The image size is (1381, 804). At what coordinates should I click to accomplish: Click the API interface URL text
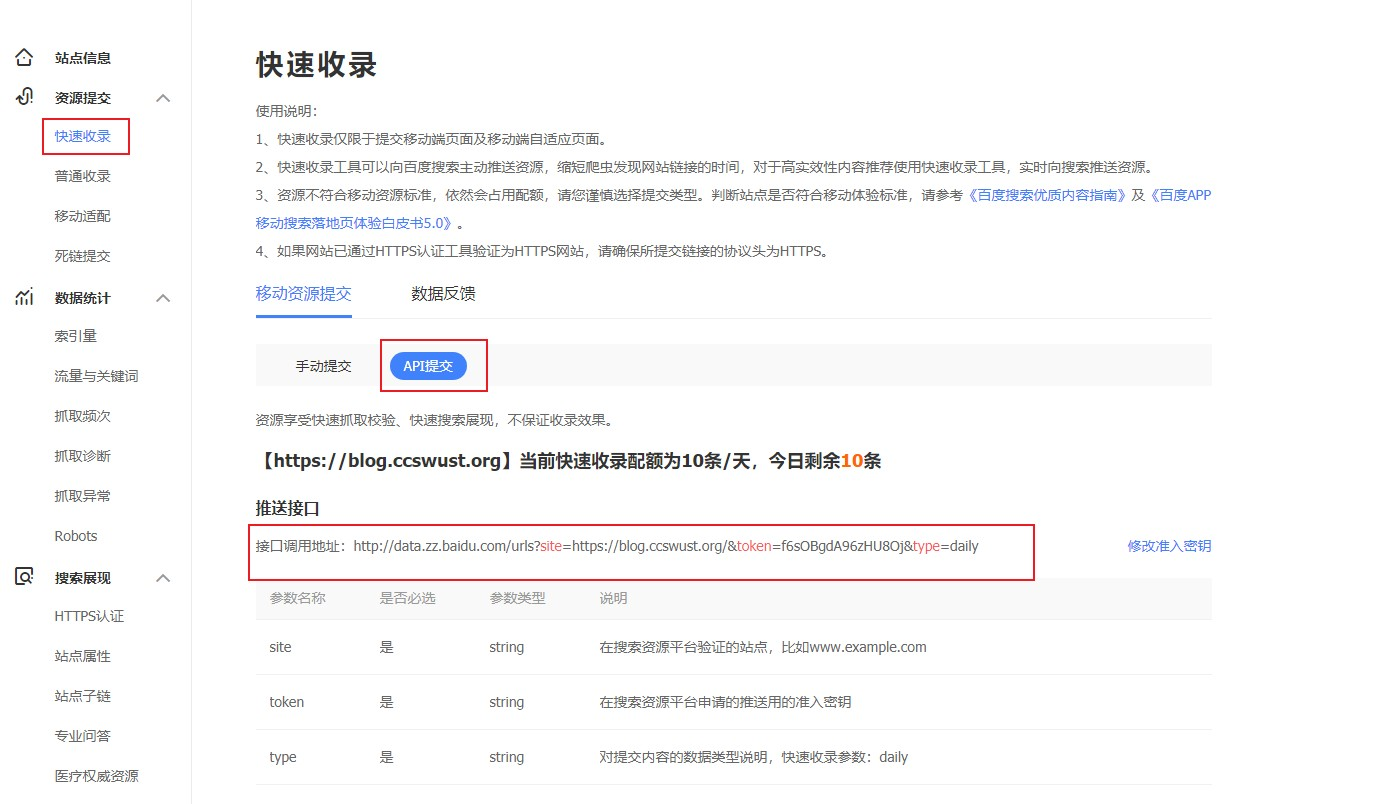[665, 547]
